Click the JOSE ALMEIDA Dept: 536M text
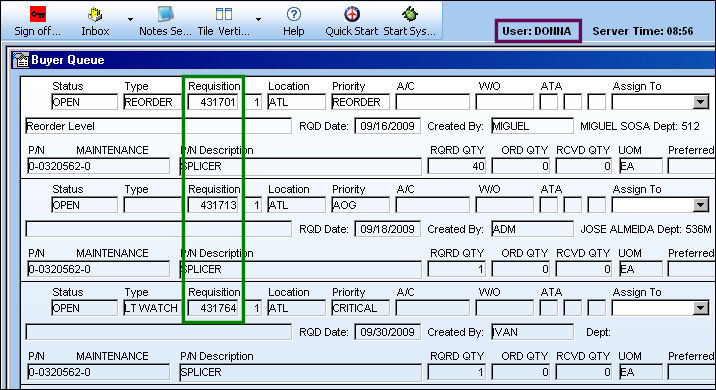 tap(646, 229)
